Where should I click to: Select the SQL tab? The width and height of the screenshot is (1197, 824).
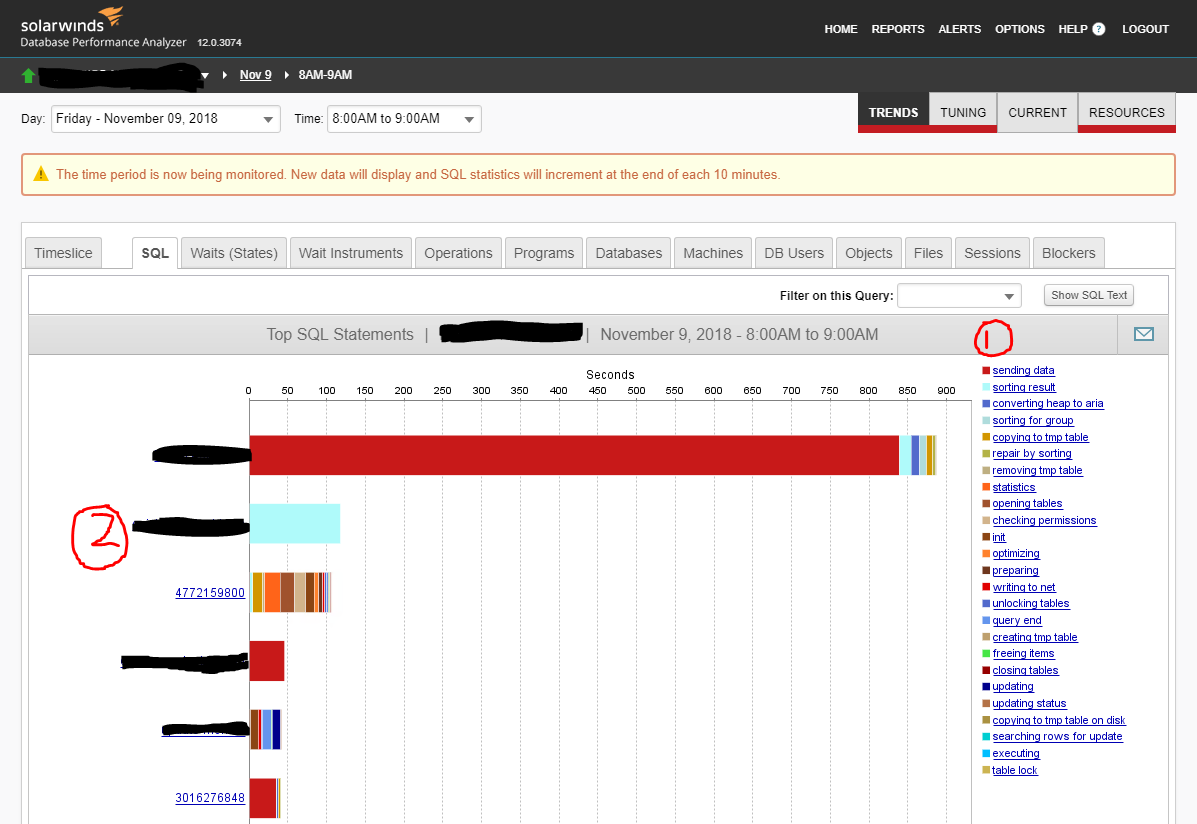pyautogui.click(x=155, y=253)
